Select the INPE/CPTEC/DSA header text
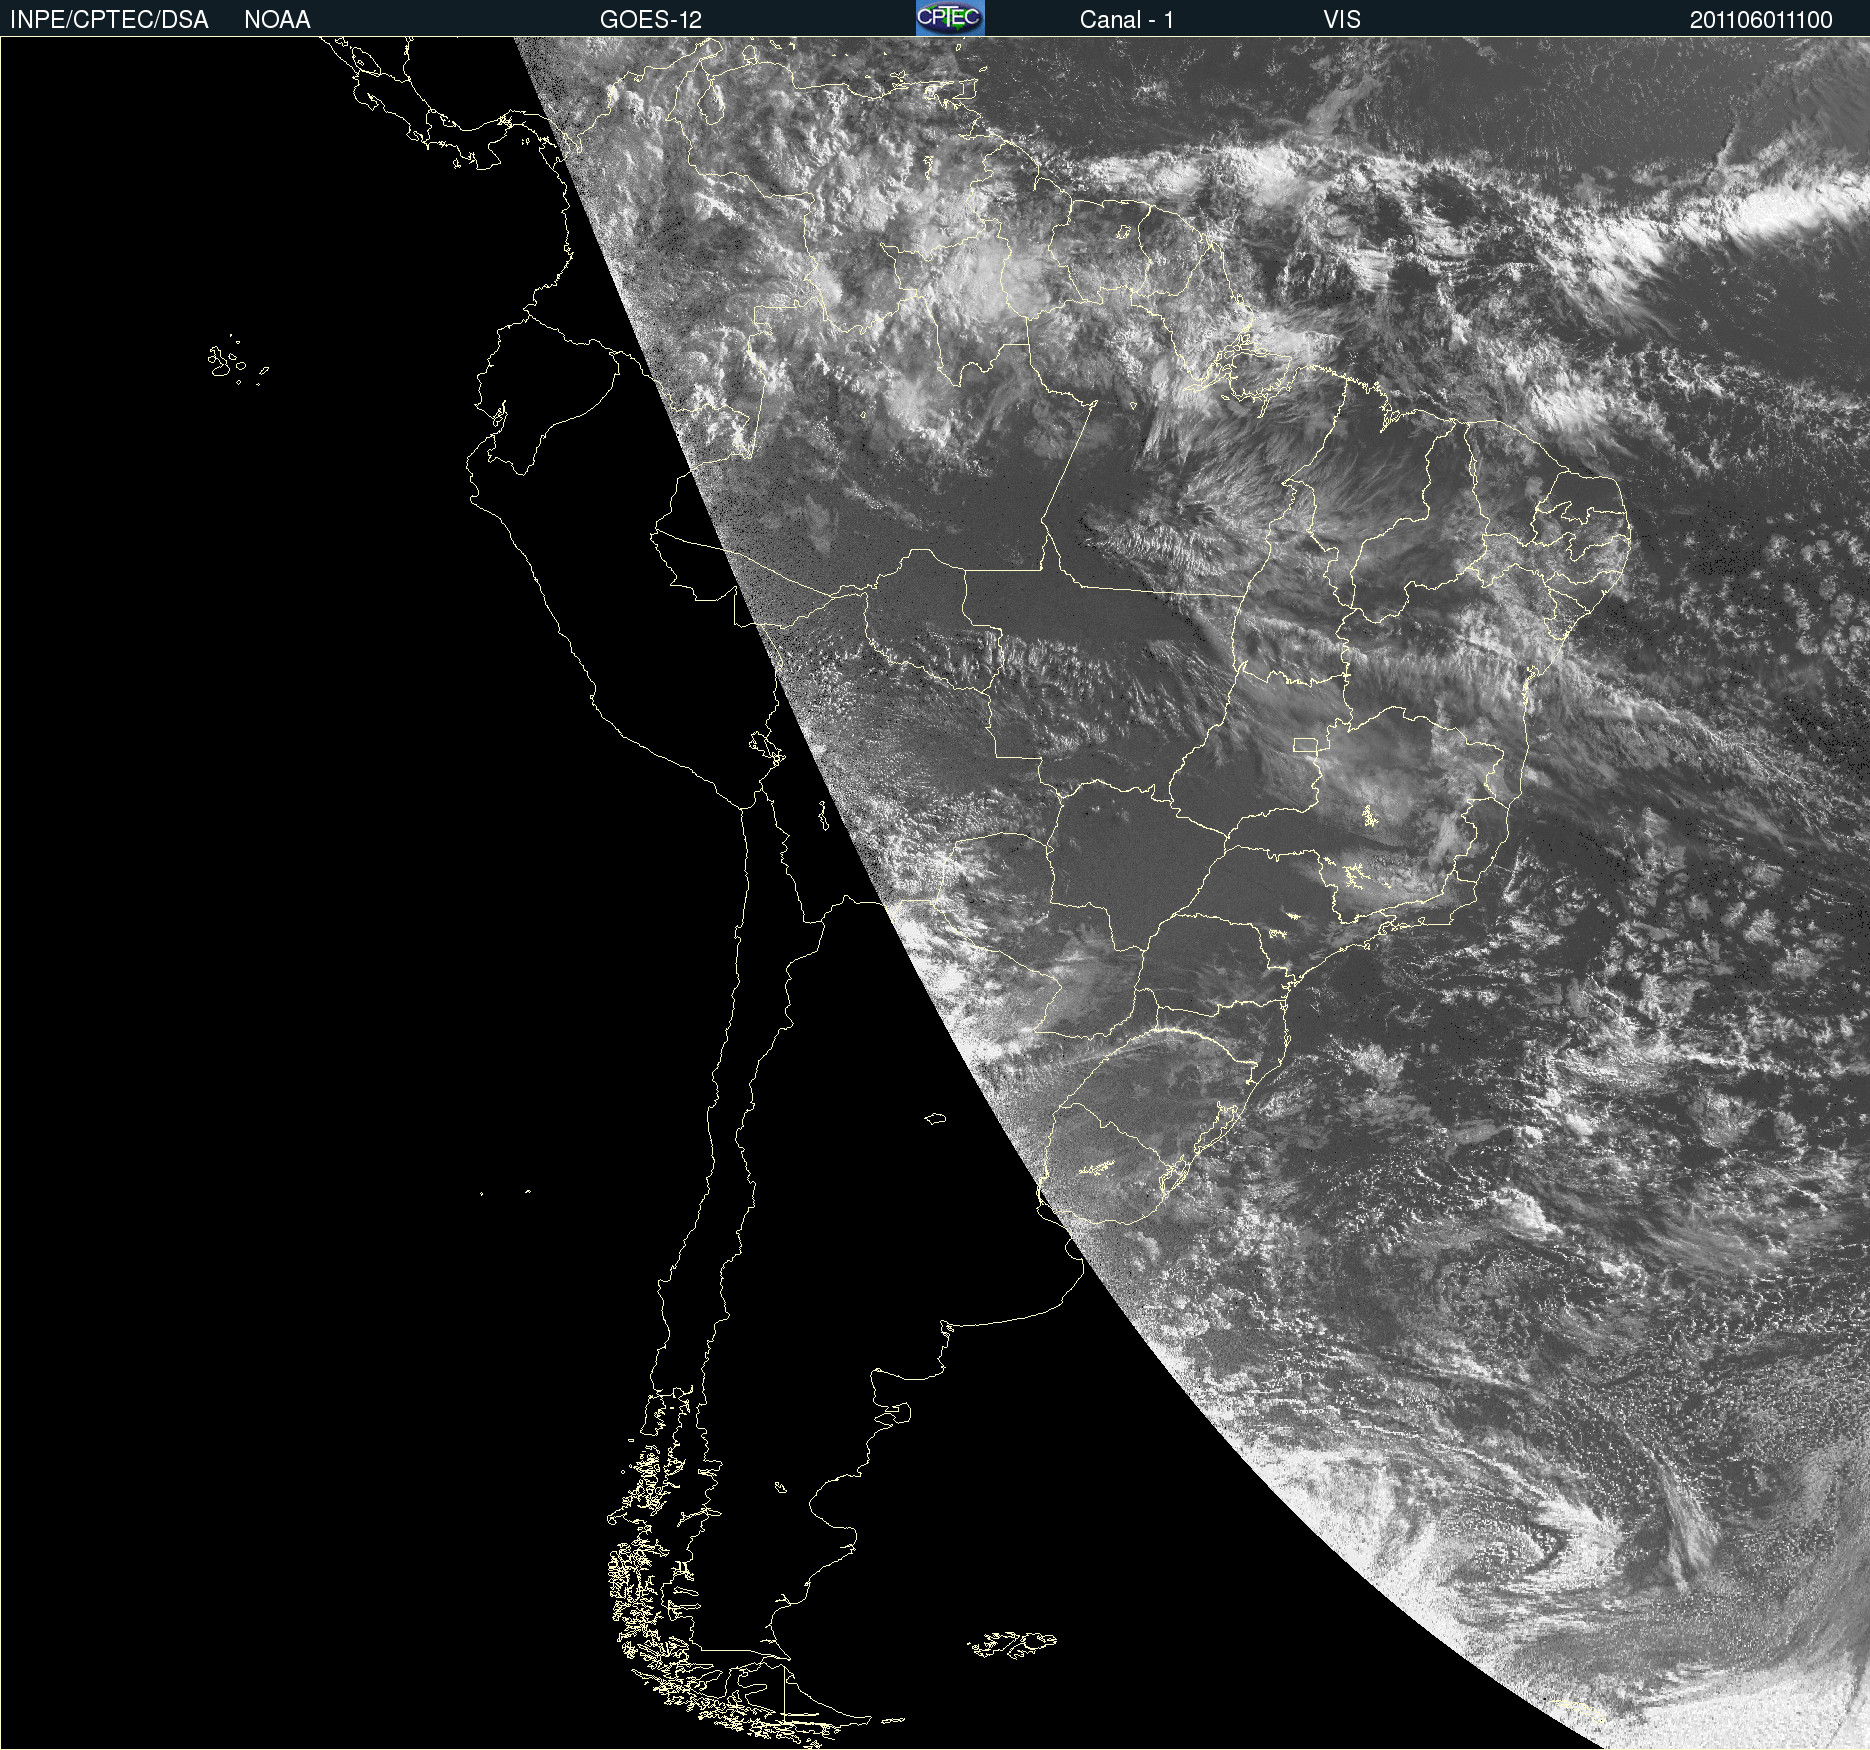 [109, 20]
